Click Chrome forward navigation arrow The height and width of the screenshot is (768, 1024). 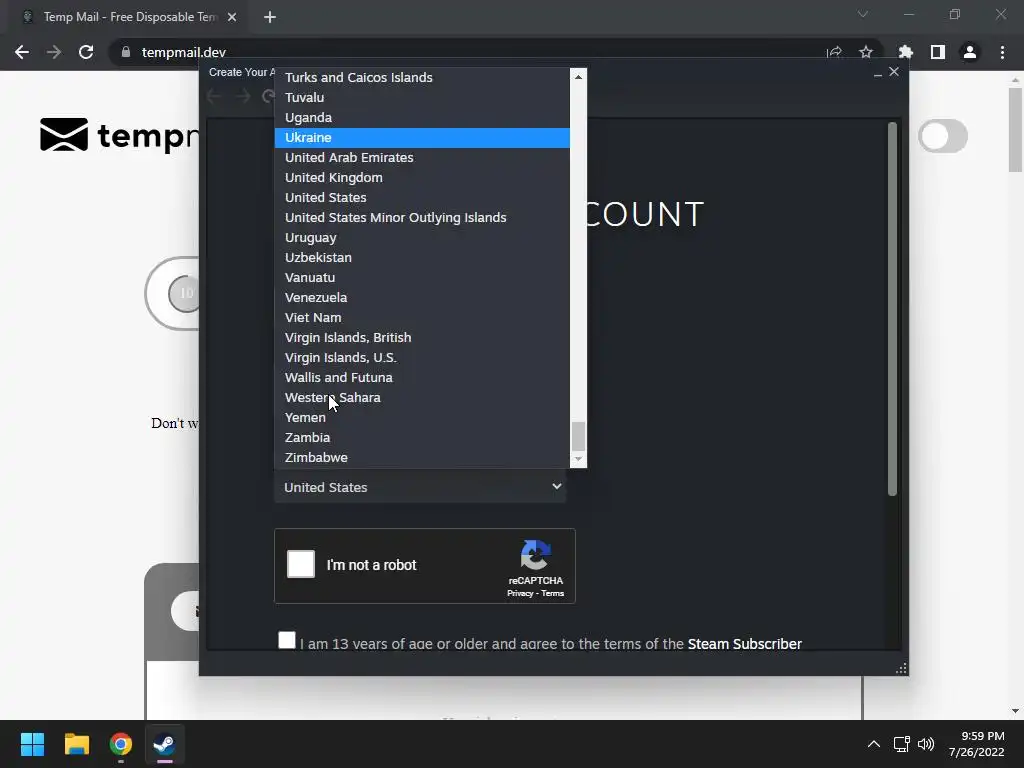pos(54,52)
